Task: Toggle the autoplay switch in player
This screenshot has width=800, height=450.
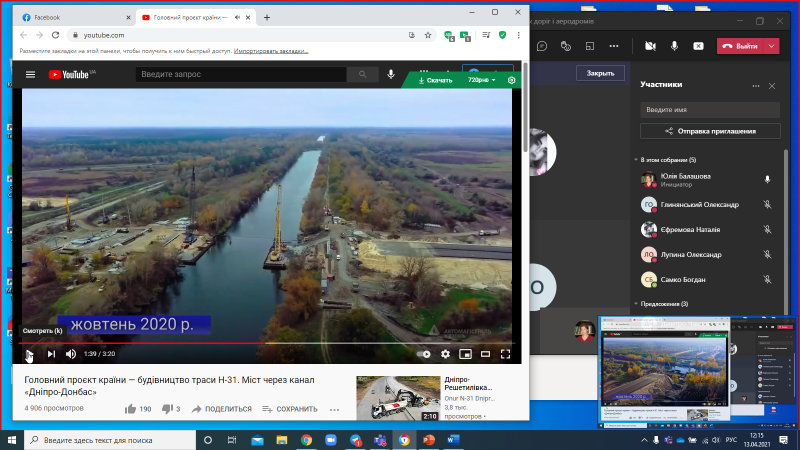Action: point(423,354)
